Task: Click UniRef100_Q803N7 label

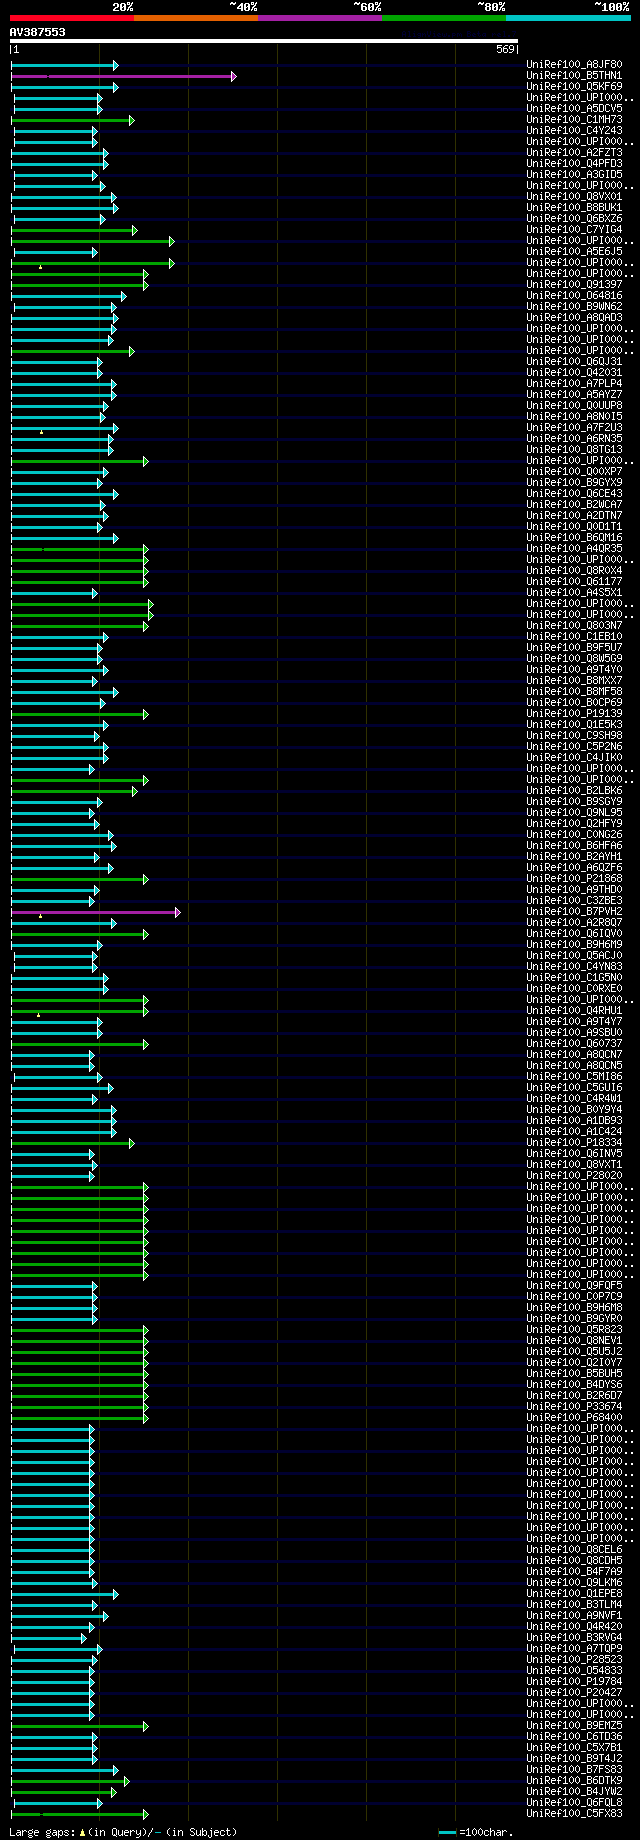Action: pos(574,626)
